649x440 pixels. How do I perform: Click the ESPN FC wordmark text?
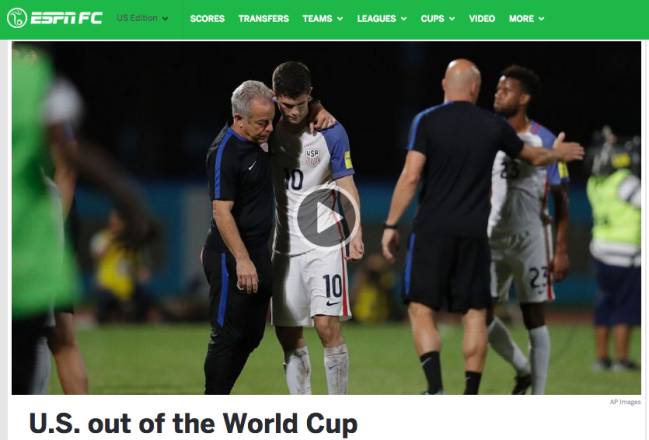click(66, 18)
